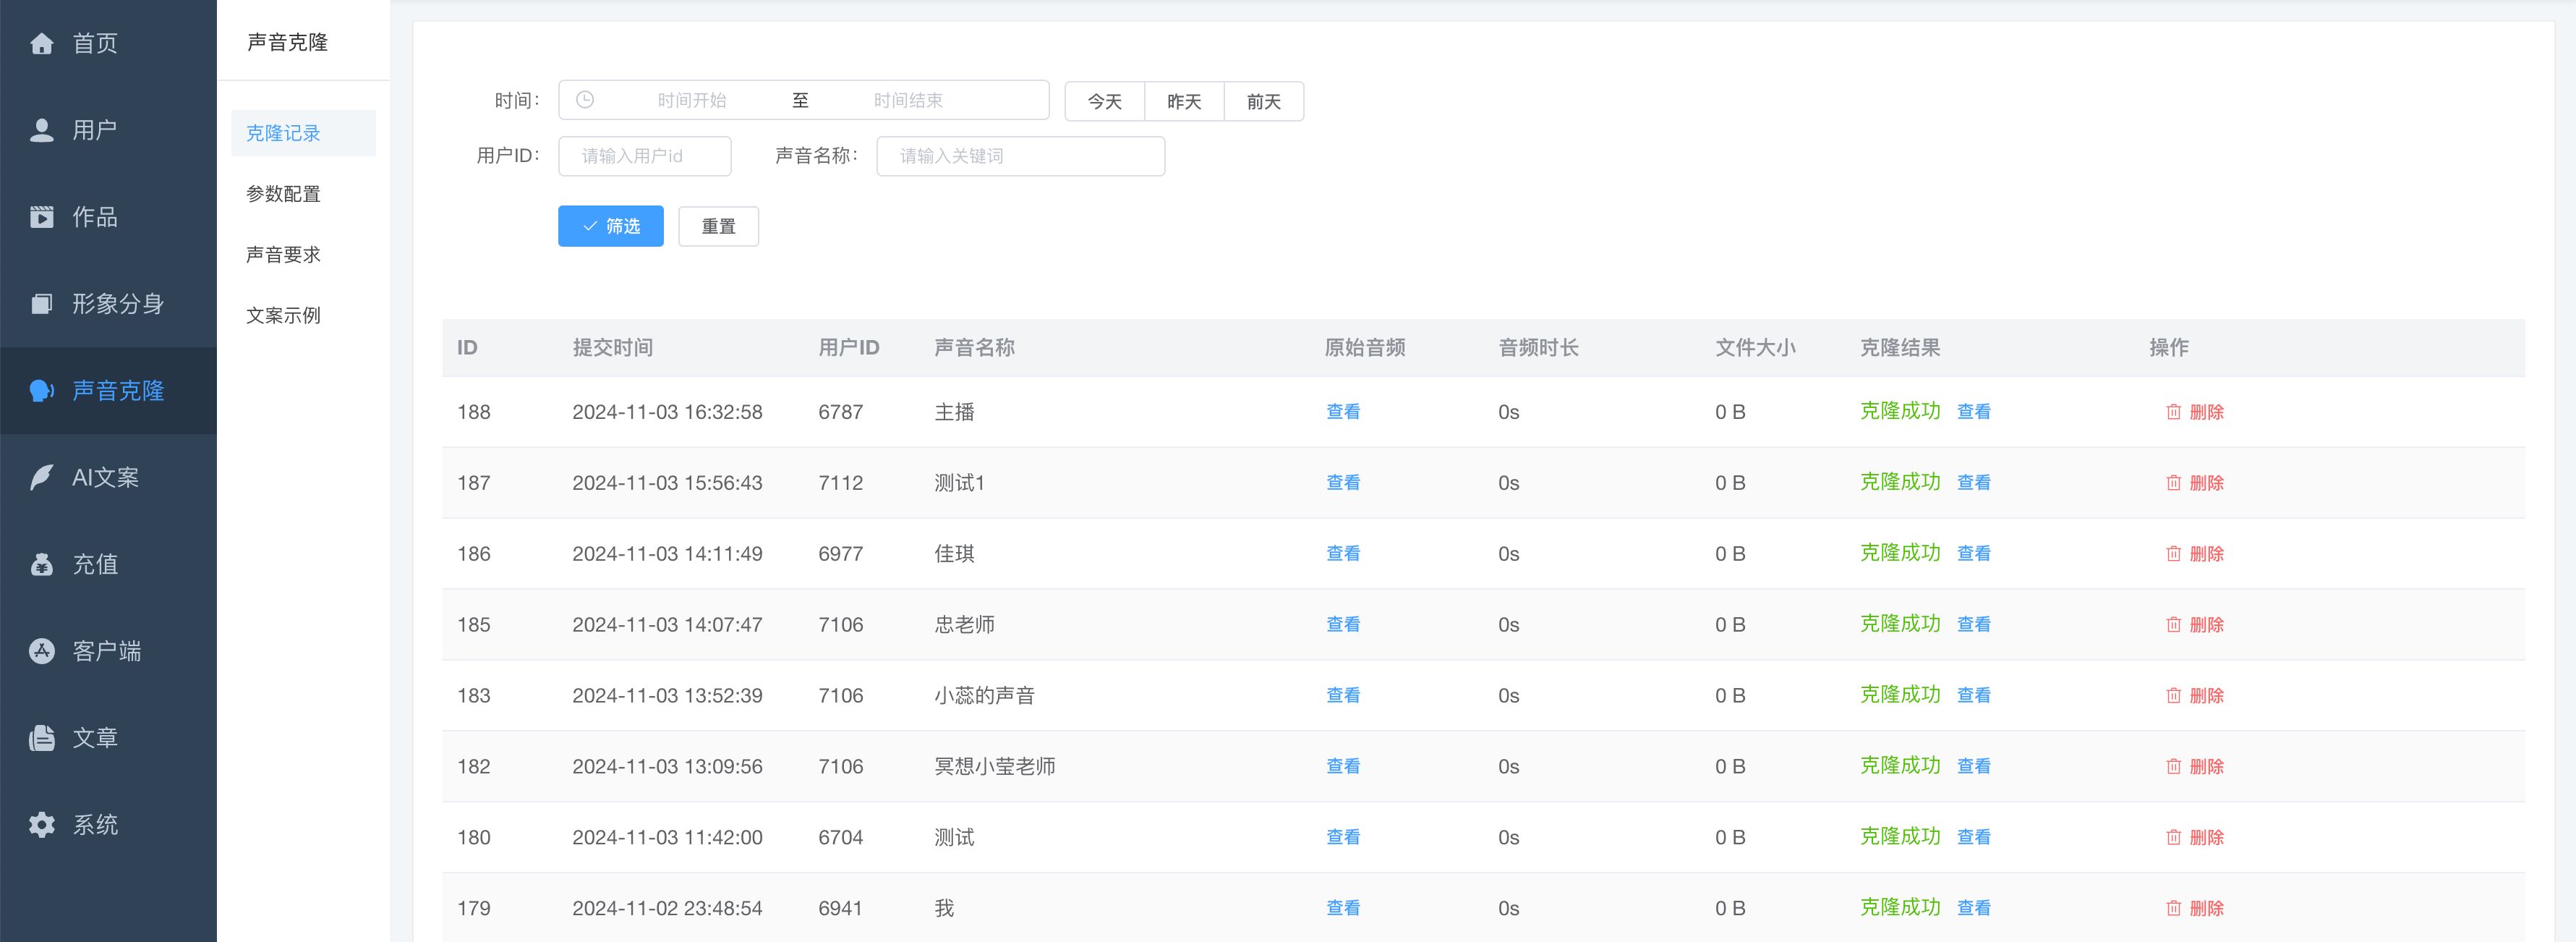Click user ID 6941 cell
Viewport: 2576px width, 942px height.
click(x=840, y=909)
